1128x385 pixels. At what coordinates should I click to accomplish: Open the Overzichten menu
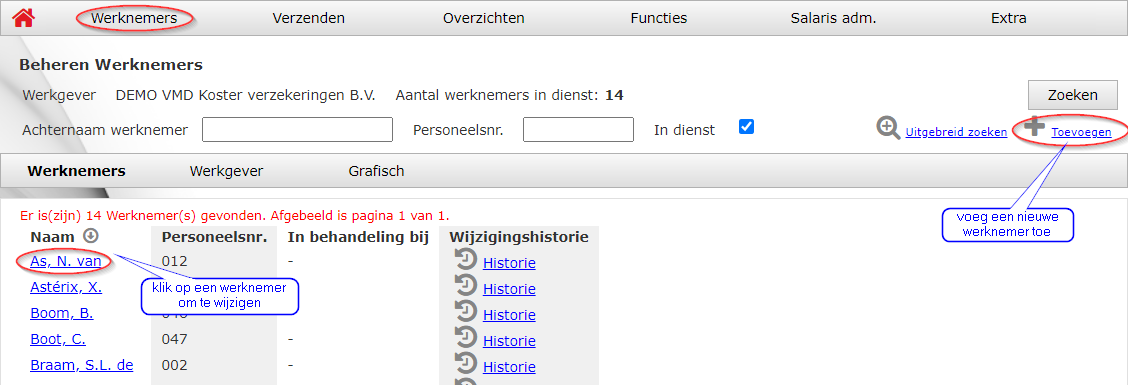point(483,18)
